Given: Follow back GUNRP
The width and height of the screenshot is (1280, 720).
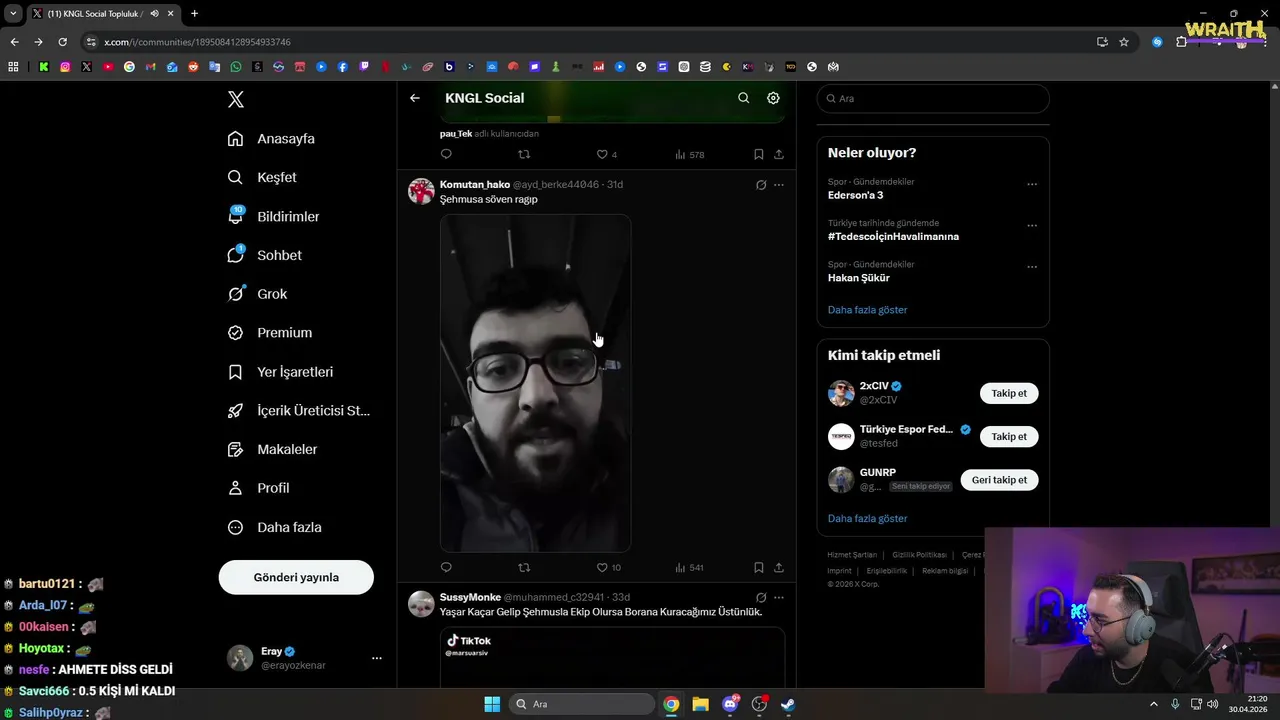Looking at the screenshot, I should (999, 480).
